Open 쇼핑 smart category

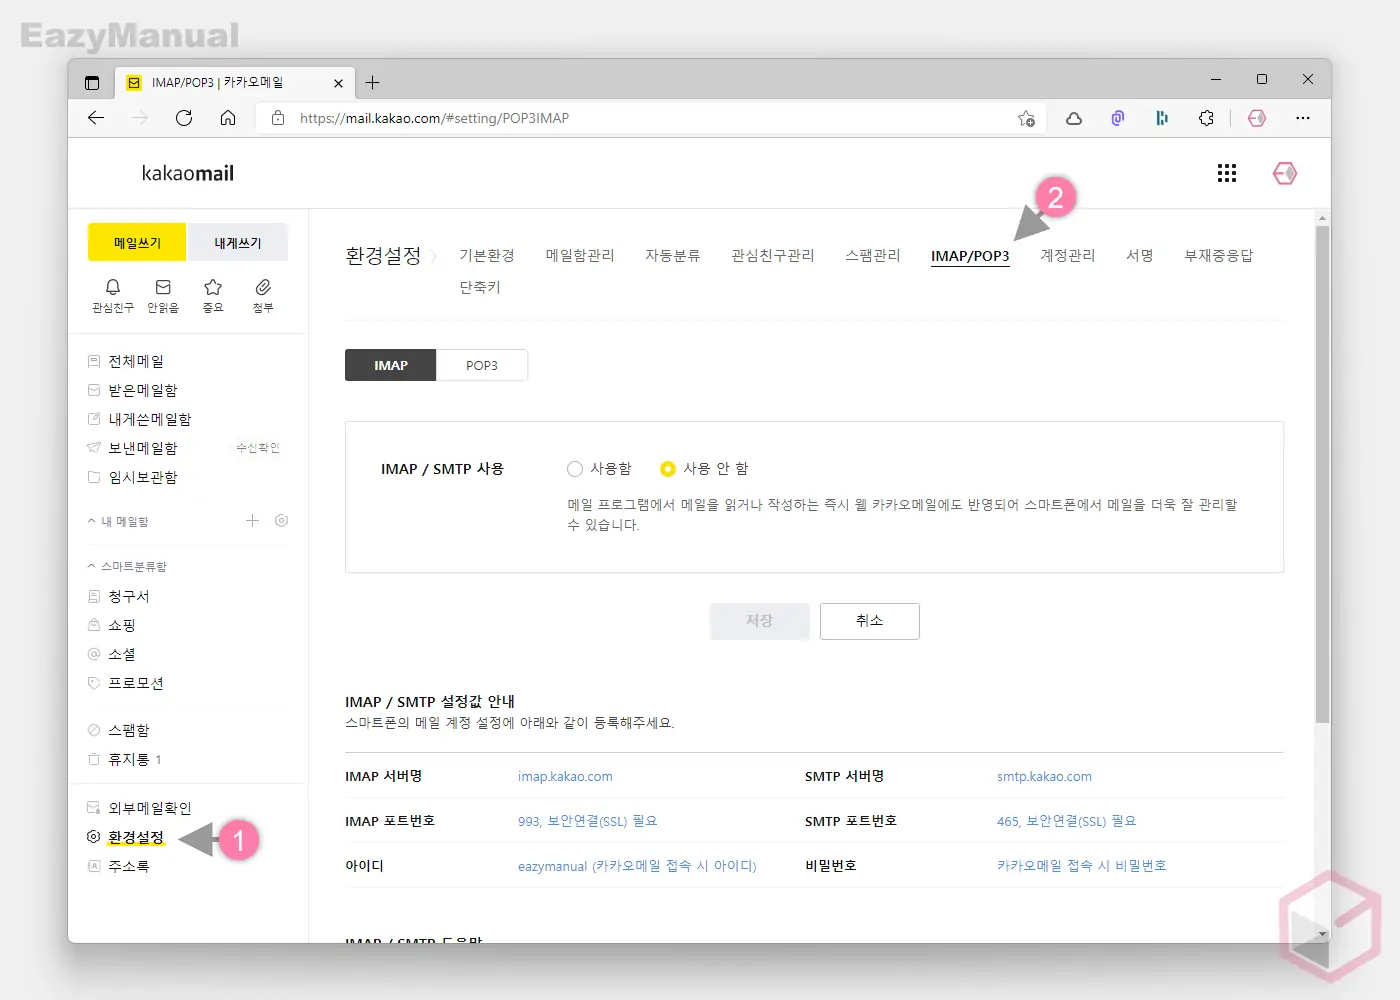pos(122,625)
